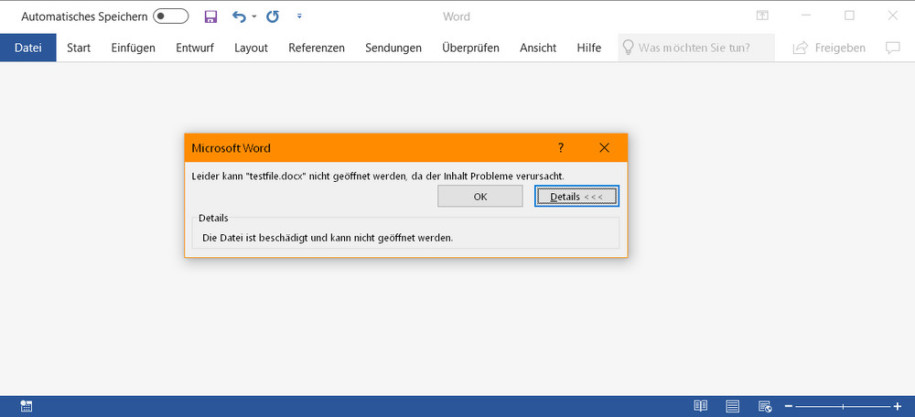Maximize the Word window
Screen dimensions: 915x417
(x=850, y=16)
